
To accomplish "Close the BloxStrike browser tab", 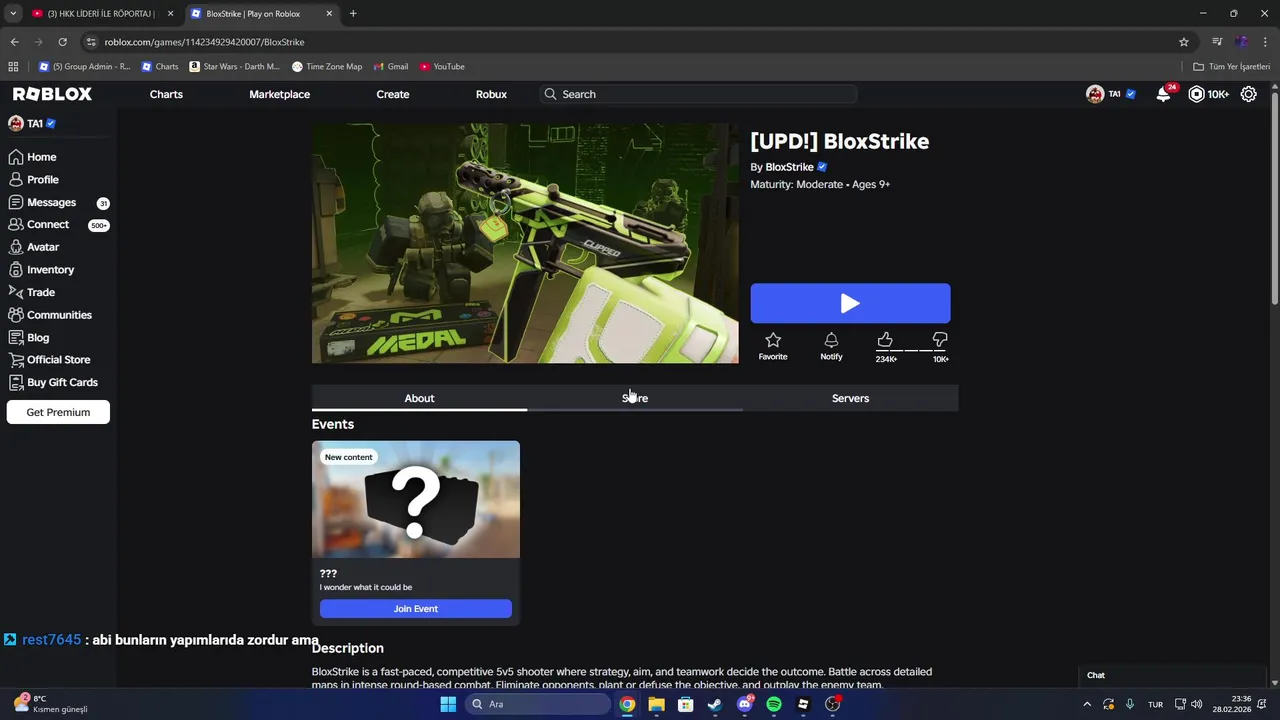I will click(327, 14).
